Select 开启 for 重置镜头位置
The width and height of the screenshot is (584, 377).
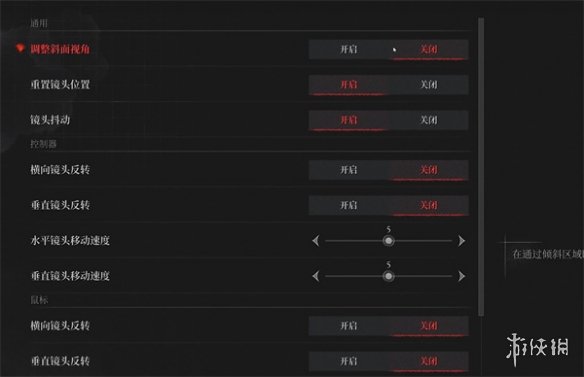click(349, 85)
